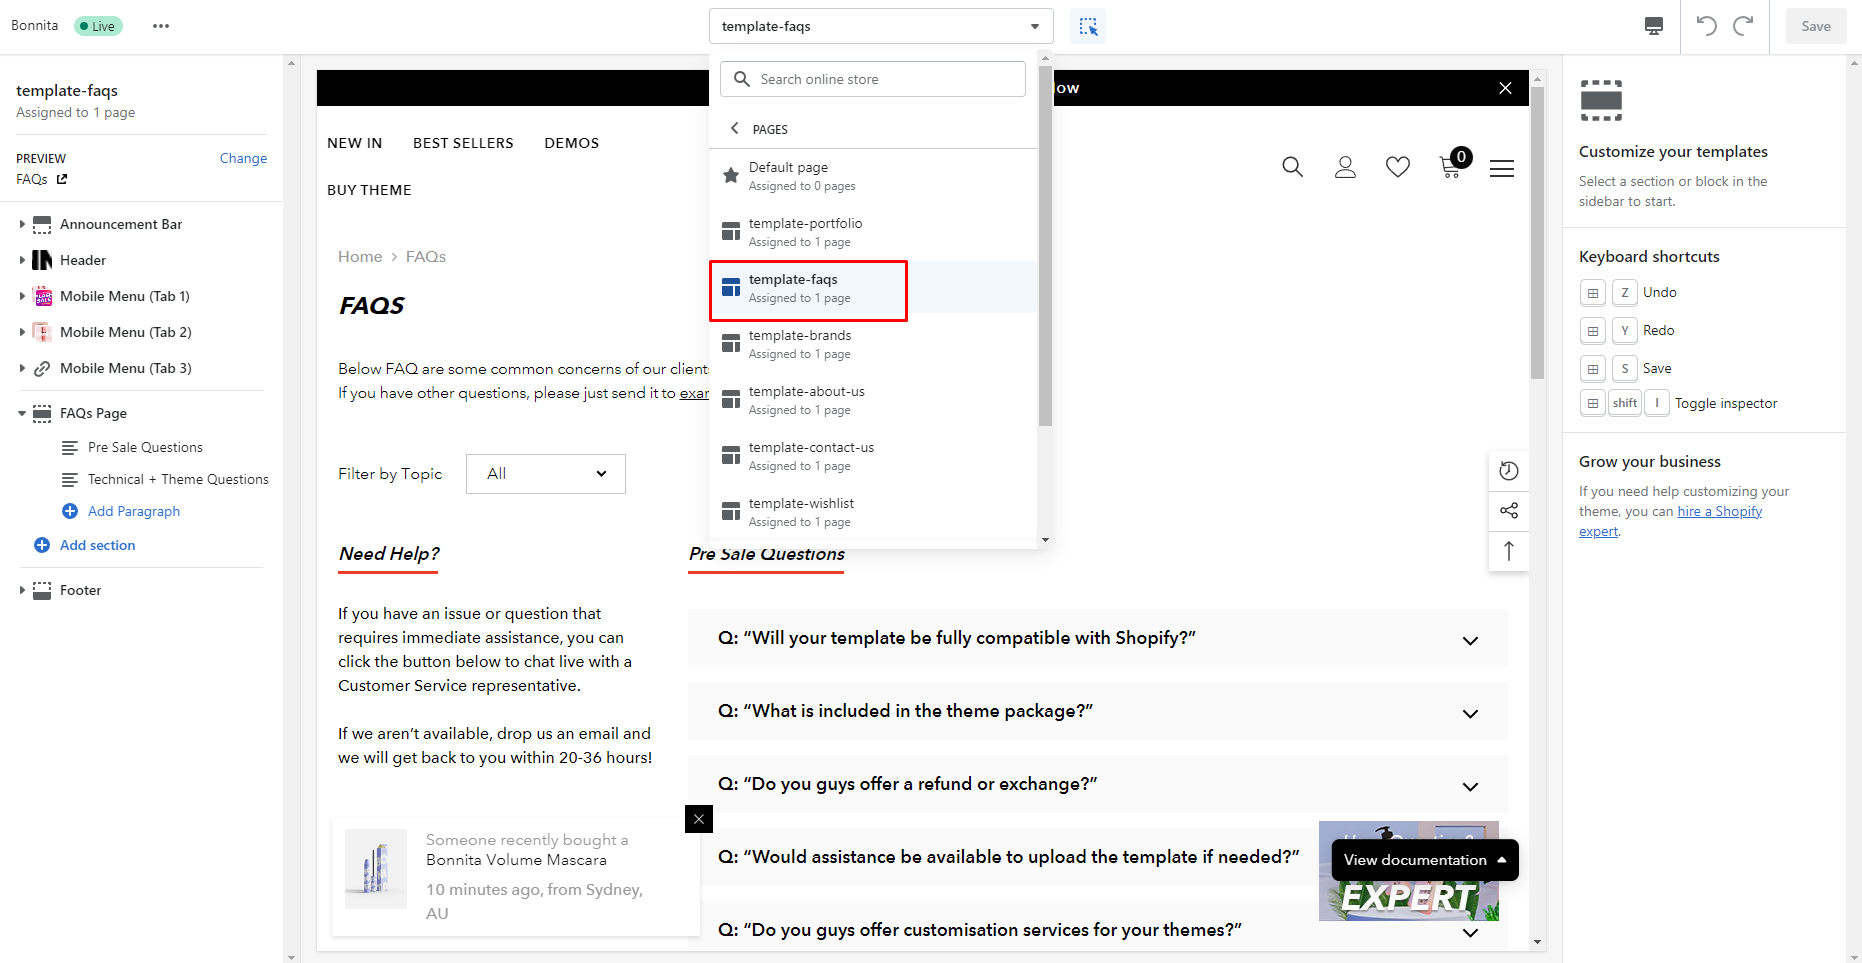
Task: Open the template-faqs selector dropdown
Action: 880,27
